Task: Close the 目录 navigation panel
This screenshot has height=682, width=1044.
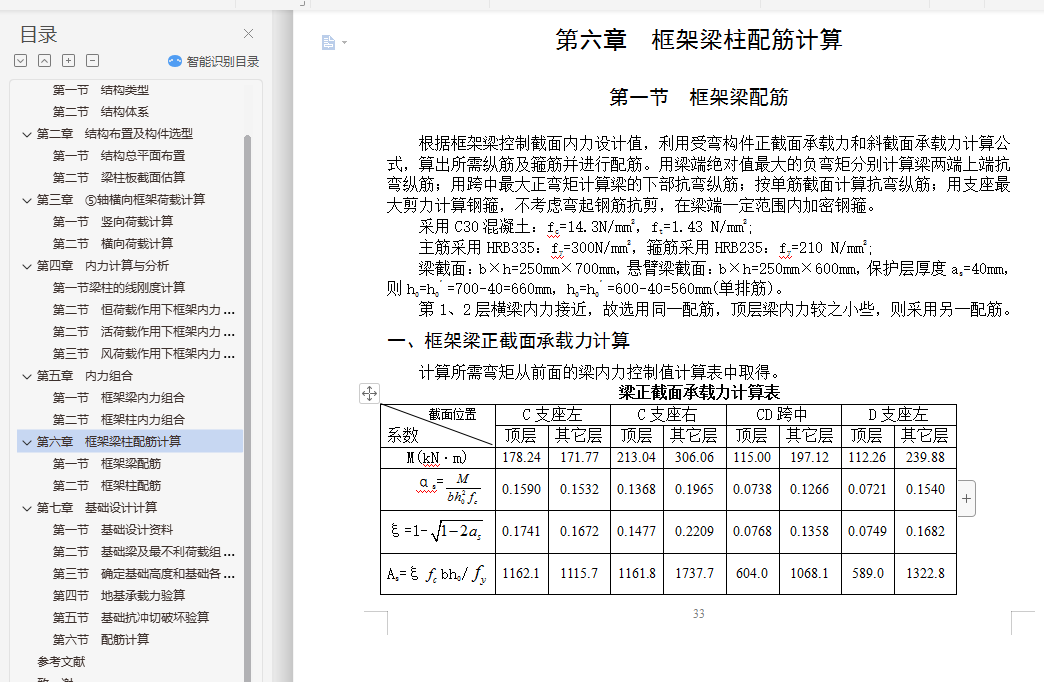Action: point(248,34)
